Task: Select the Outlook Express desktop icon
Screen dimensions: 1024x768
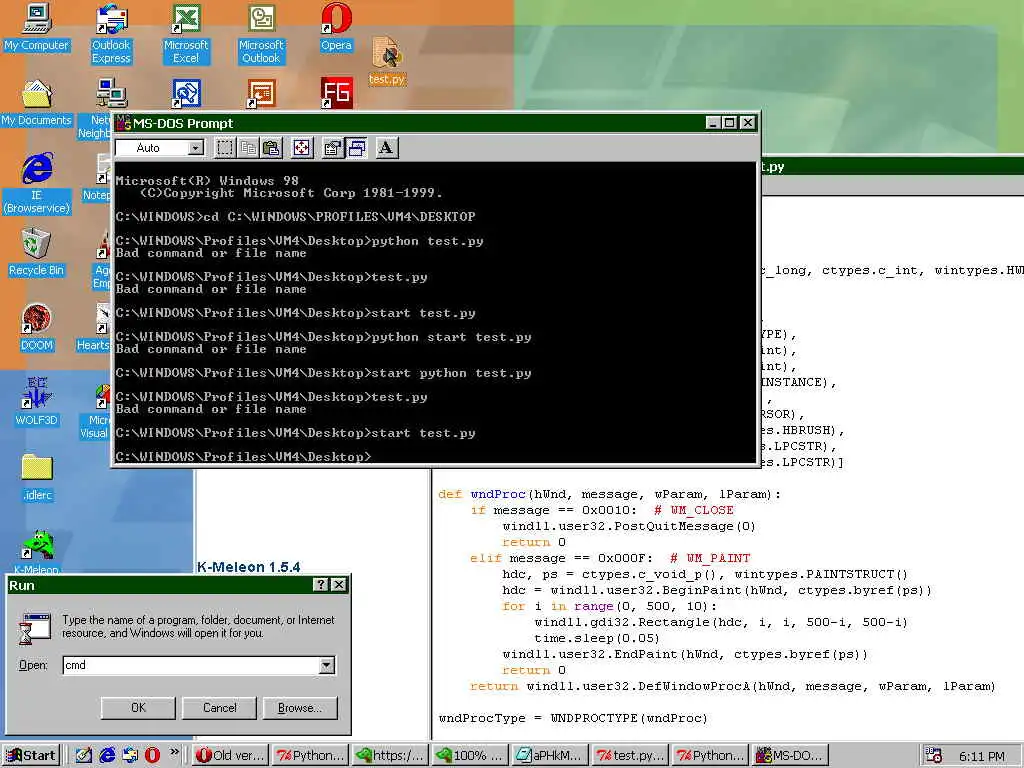Action: pos(111,34)
